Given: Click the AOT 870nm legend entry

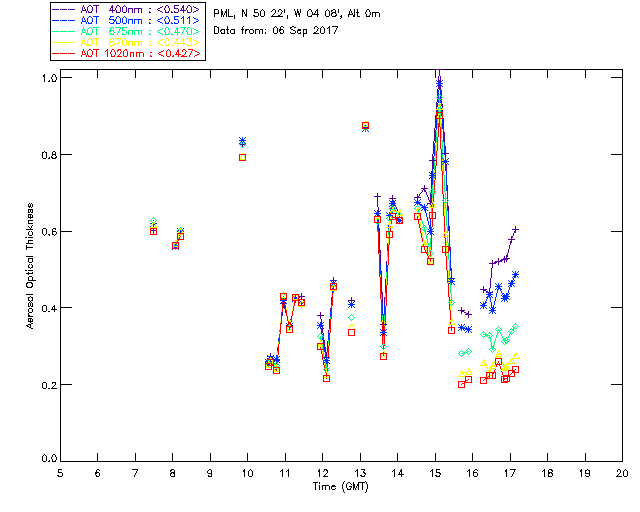Looking at the screenshot, I should (127, 42).
